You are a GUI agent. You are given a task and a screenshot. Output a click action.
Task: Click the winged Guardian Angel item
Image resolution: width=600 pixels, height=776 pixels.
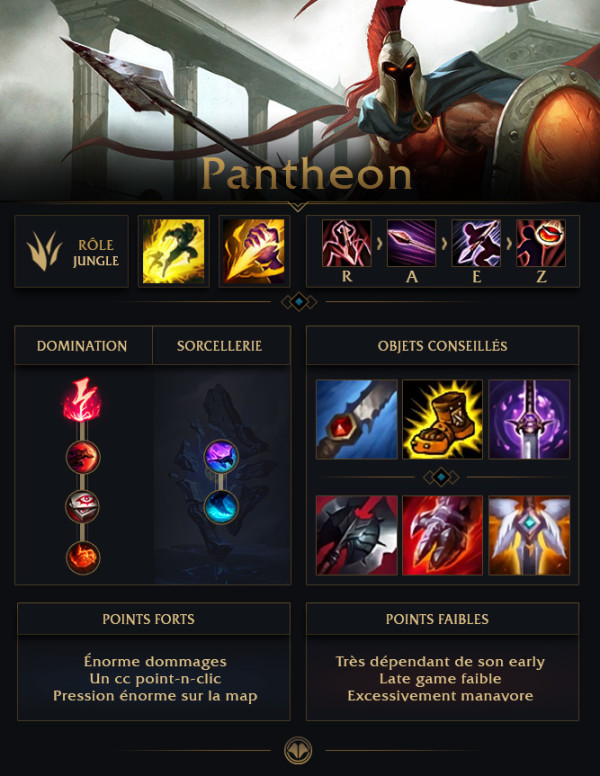click(x=529, y=535)
